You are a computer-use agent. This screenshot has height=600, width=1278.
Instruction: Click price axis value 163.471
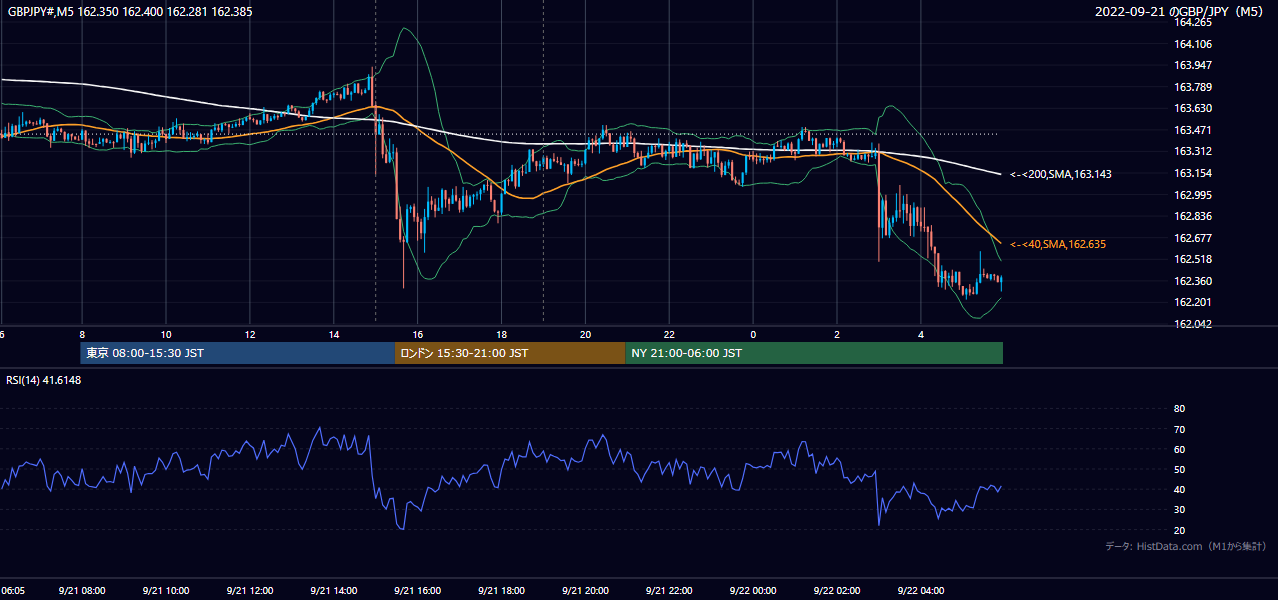coord(1193,130)
